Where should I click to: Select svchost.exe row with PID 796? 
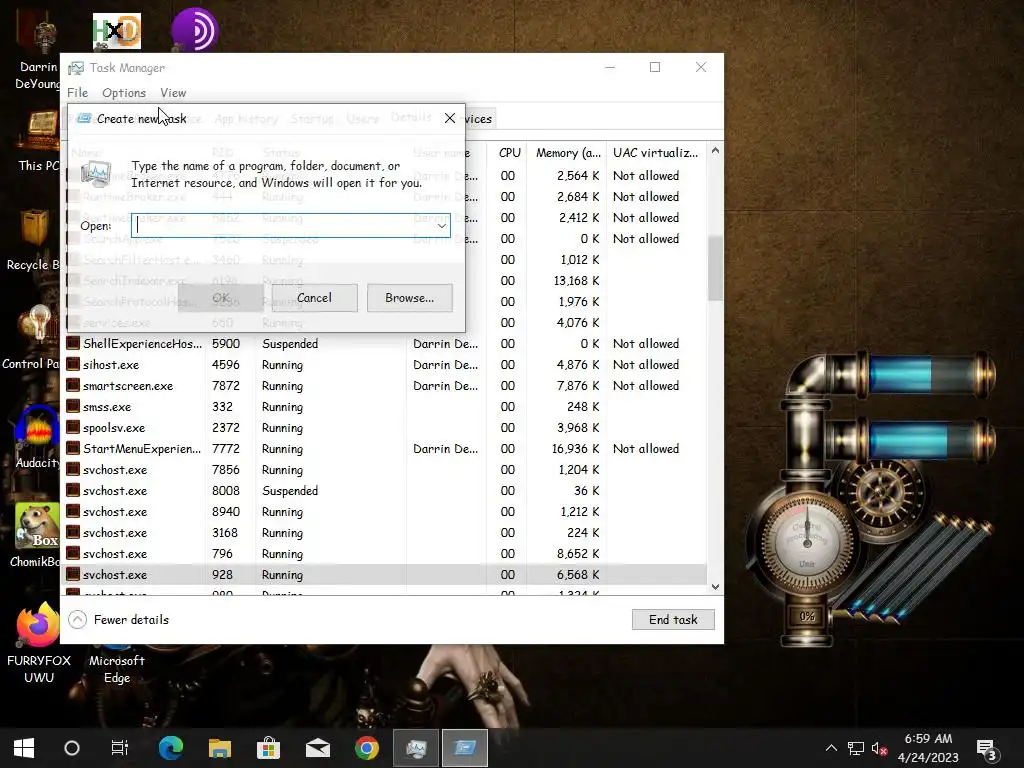click(385, 554)
